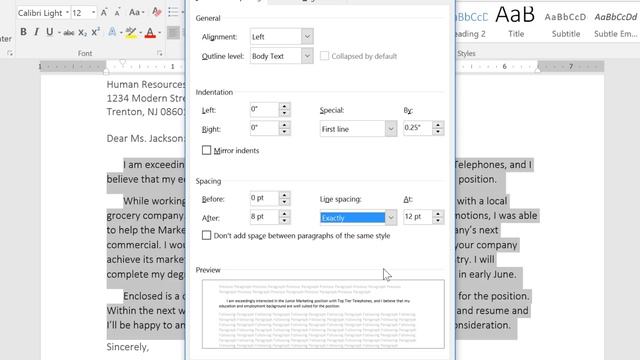Open the Calibri Light font name dropdown

coord(67,13)
